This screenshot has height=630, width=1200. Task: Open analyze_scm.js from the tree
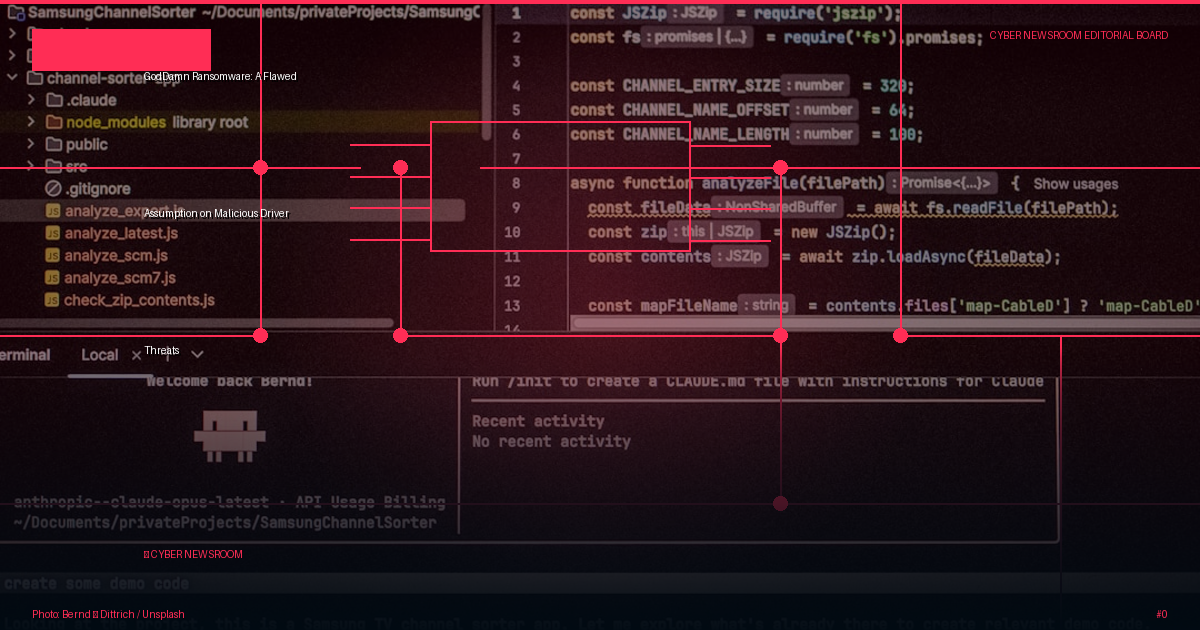pos(116,255)
